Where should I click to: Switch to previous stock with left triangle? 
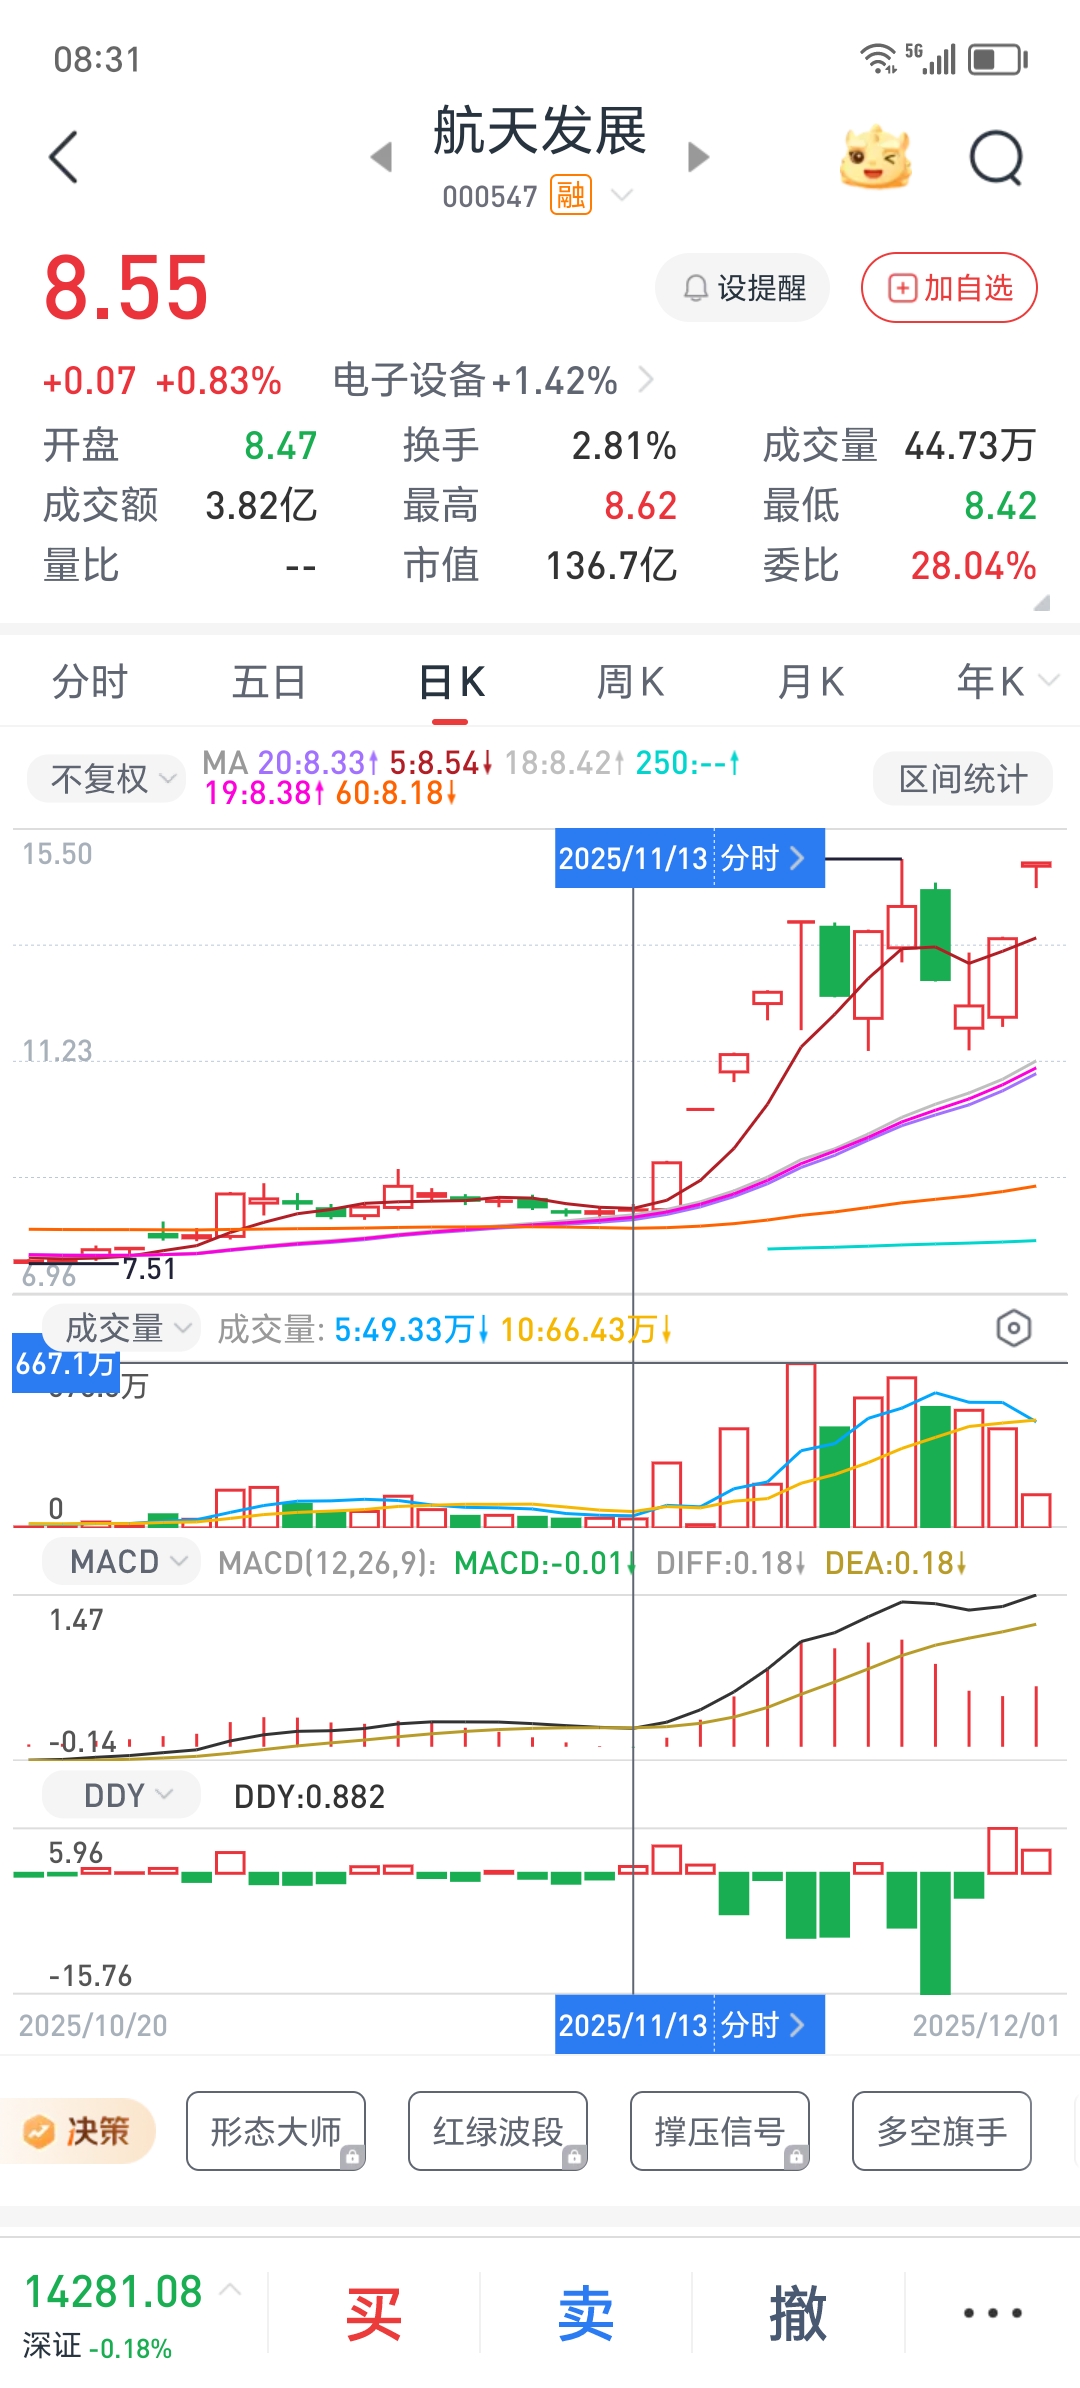coord(381,157)
